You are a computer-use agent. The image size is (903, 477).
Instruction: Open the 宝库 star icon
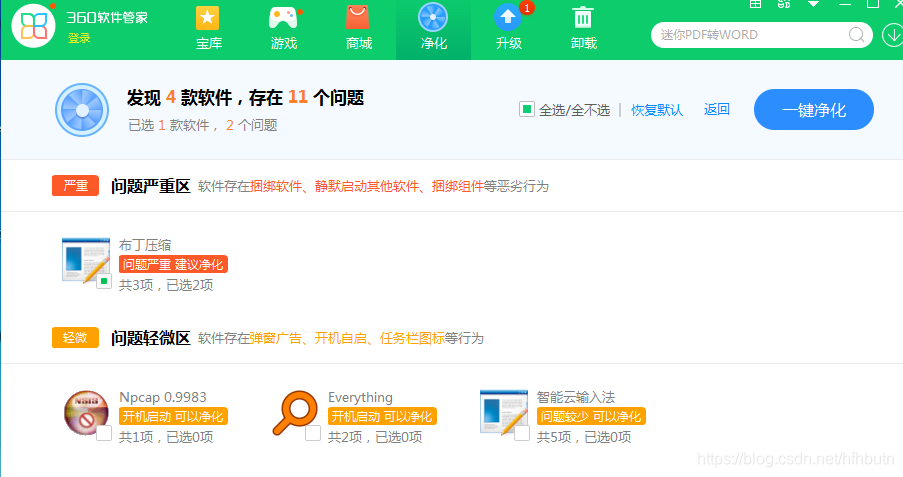[x=207, y=18]
